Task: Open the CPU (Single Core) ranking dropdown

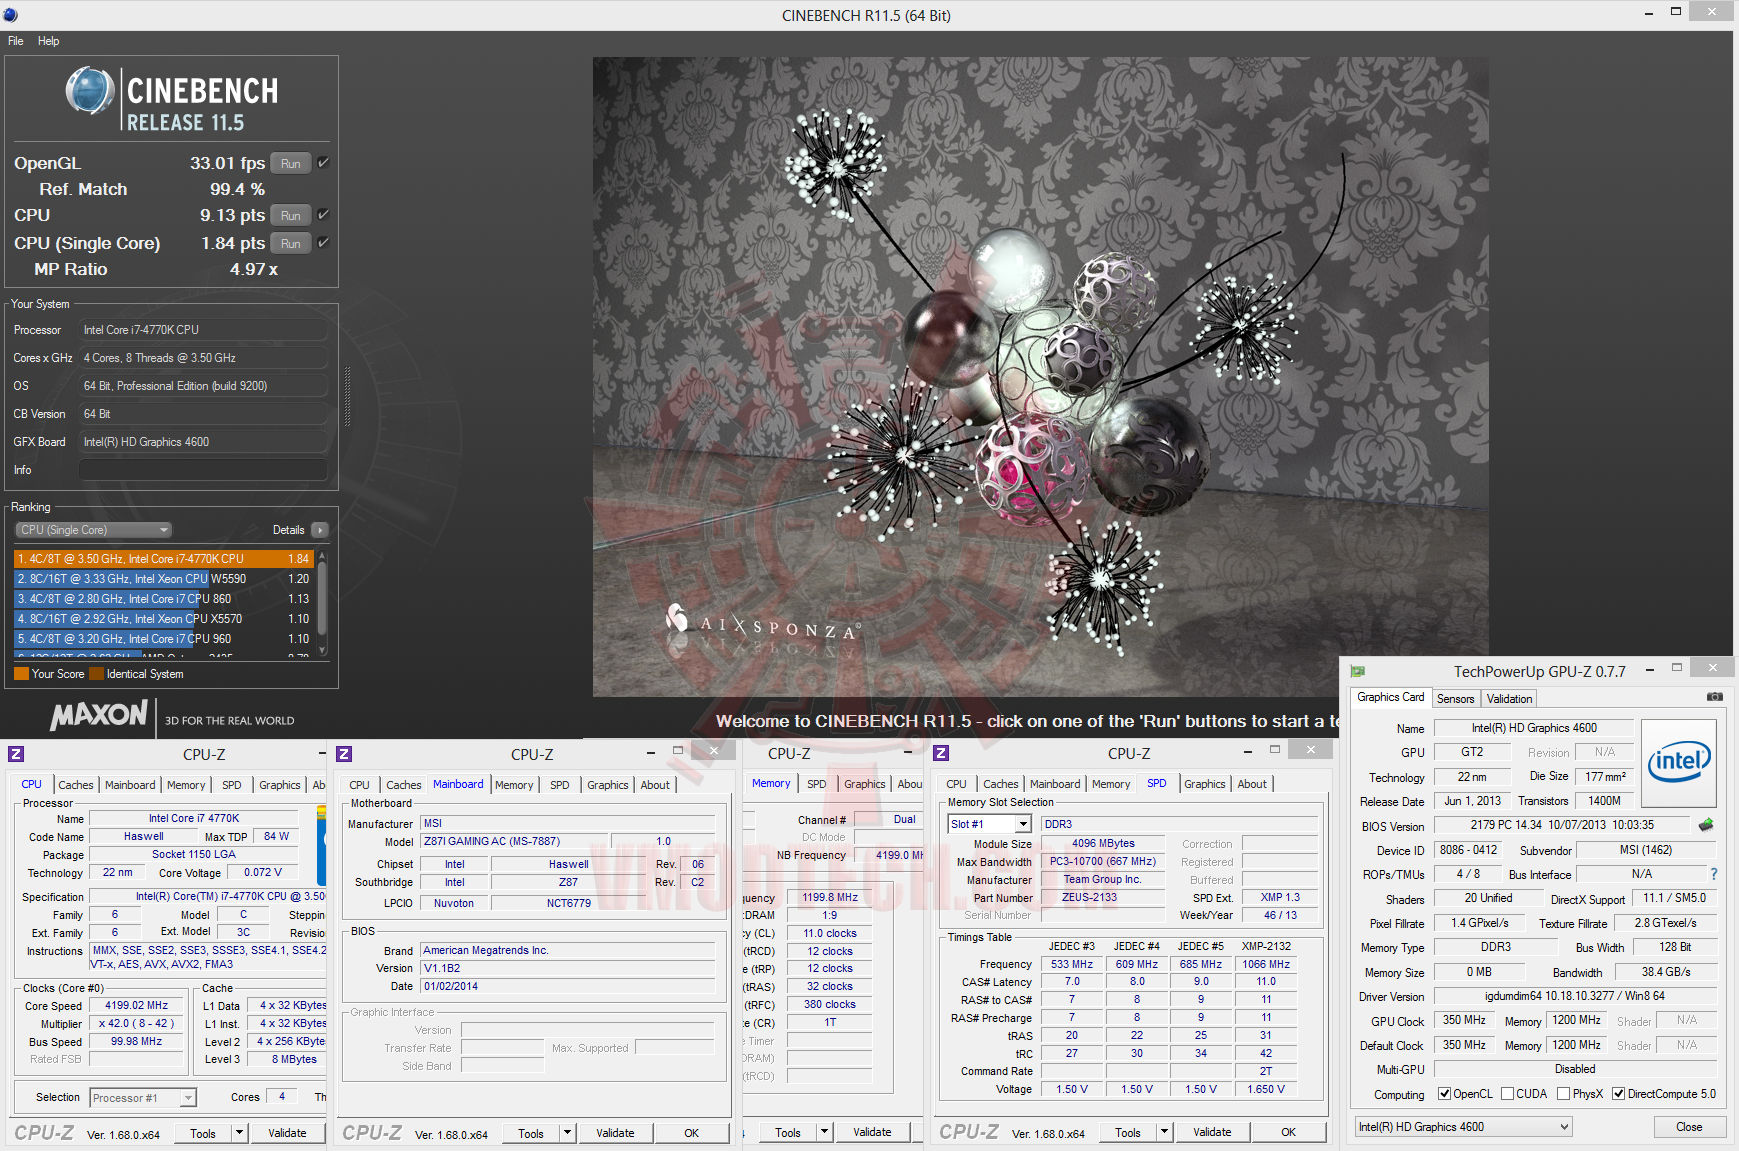Action: pos(94,530)
